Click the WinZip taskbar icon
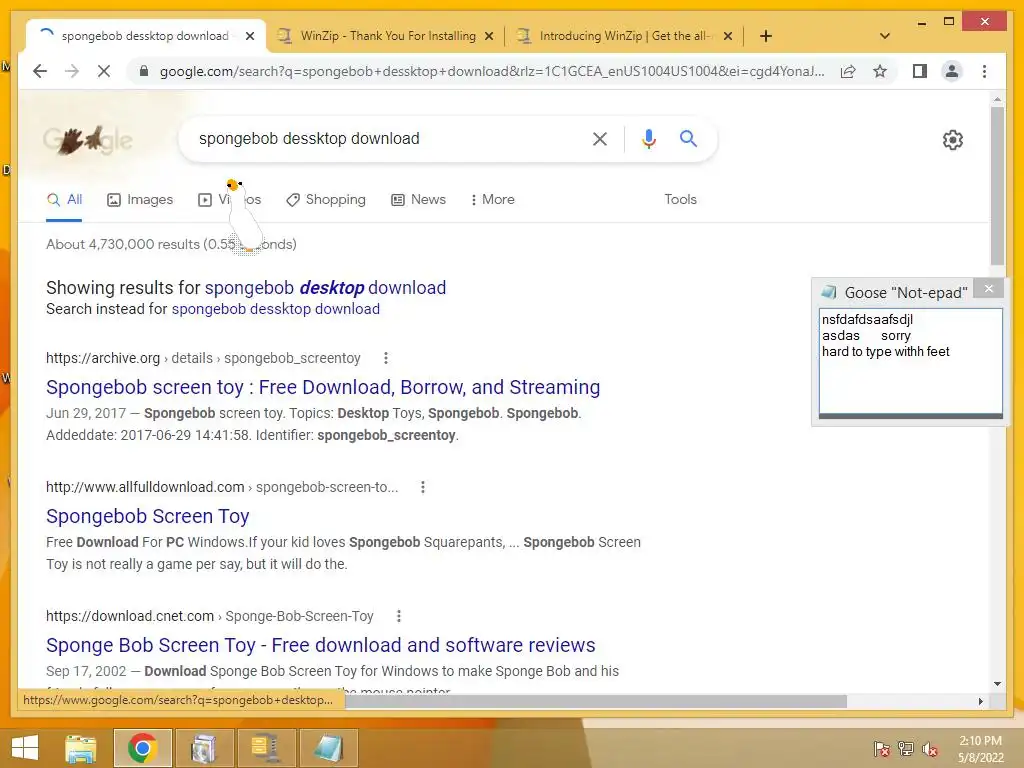This screenshot has width=1024, height=768. [x=264, y=748]
